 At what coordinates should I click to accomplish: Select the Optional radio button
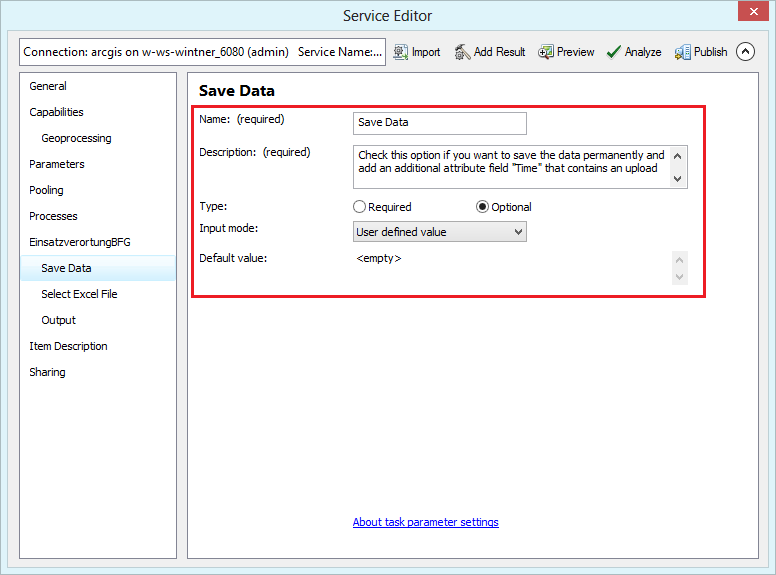coord(483,207)
